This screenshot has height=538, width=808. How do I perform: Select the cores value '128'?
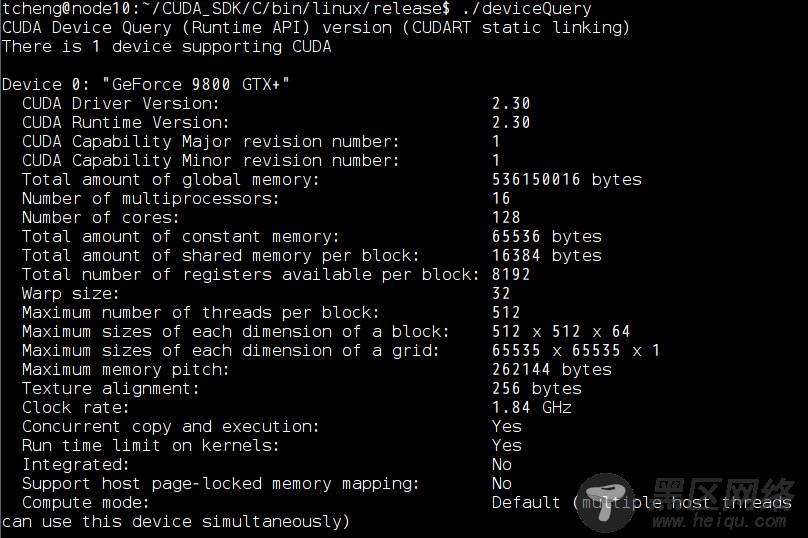[506, 218]
